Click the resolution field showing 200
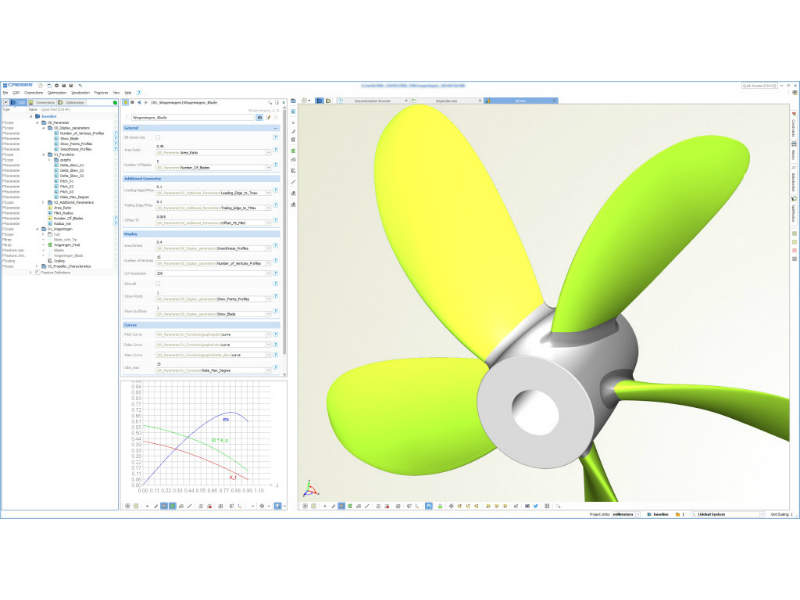This screenshot has width=800, height=600. point(210,273)
